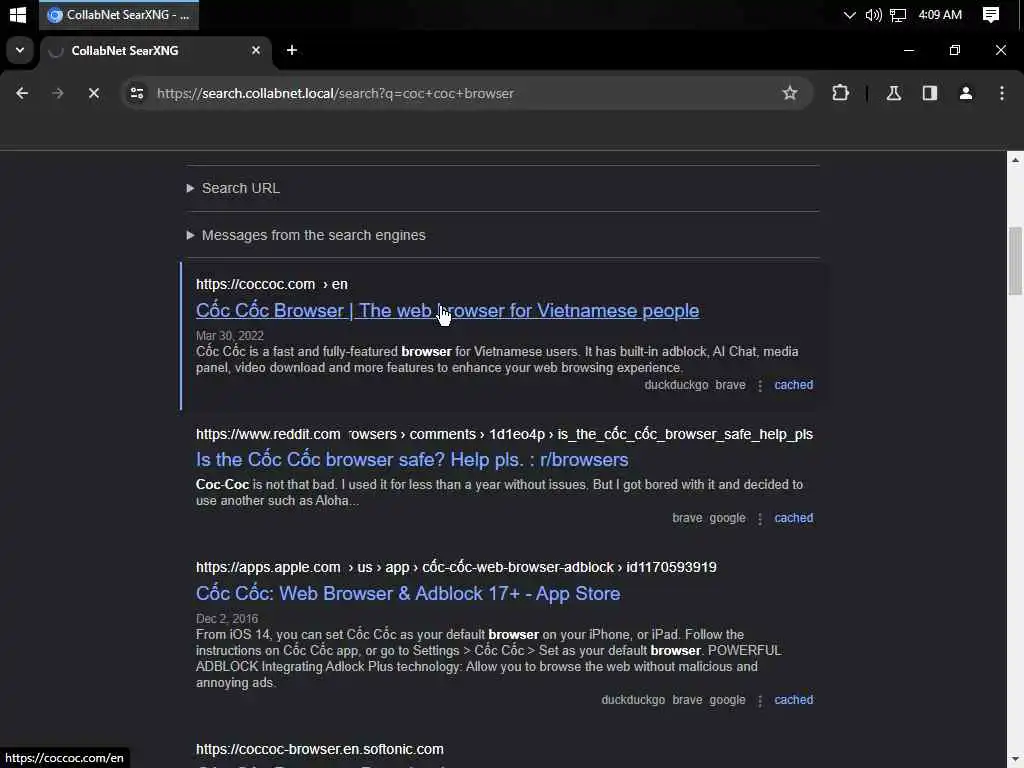The image size is (1024, 768).
Task: Click the https://www.reddit.com URL line
Action: click(x=504, y=434)
